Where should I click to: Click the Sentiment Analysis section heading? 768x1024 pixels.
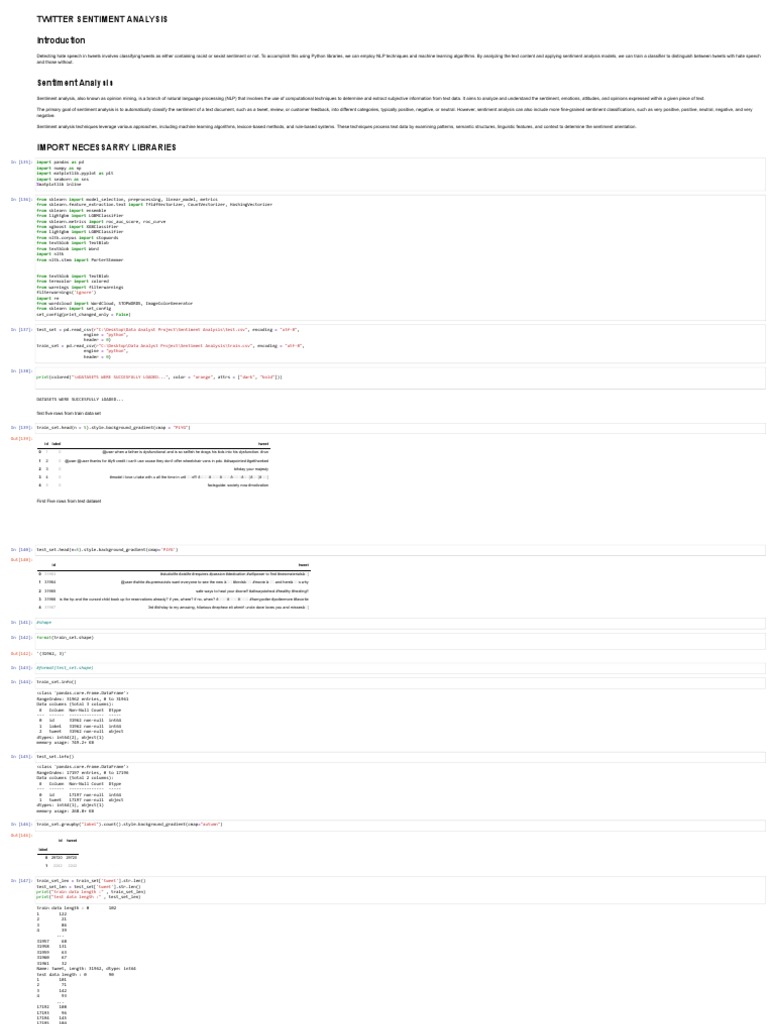pyautogui.click(x=75, y=83)
